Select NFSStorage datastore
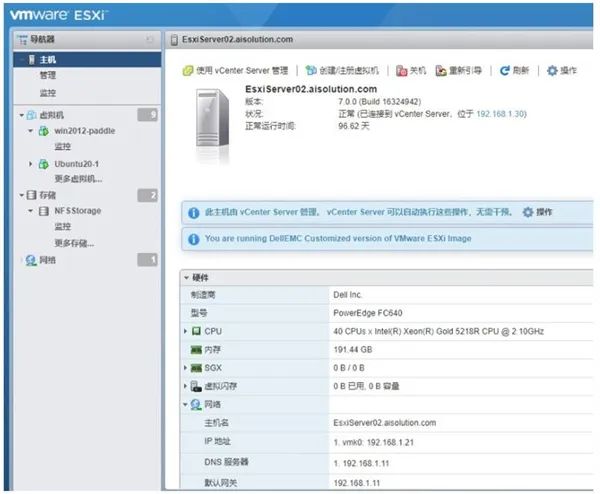This screenshot has height=494, width=600. (x=78, y=211)
